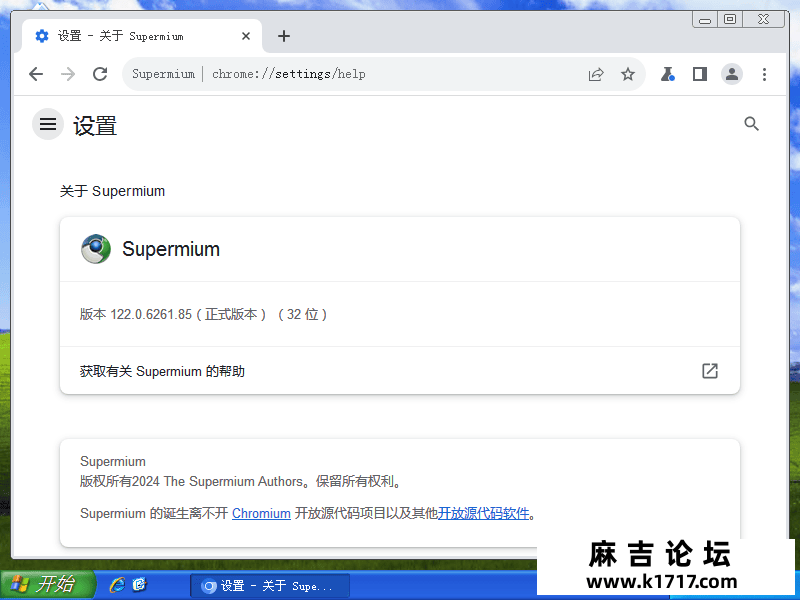Share this page via the share icon
Screen dimensions: 800x600
pyautogui.click(x=596, y=74)
